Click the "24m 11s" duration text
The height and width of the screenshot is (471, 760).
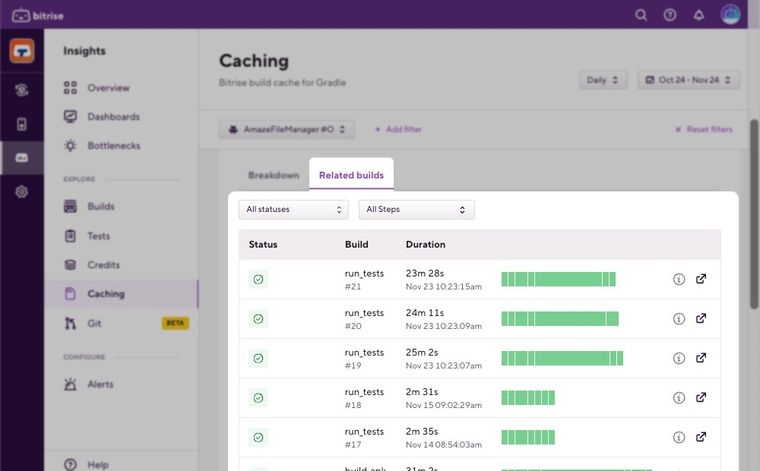[425, 313]
